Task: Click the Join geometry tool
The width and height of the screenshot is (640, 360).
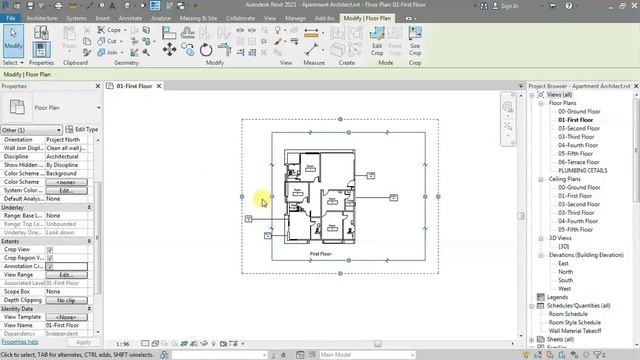Action: tap(108, 52)
